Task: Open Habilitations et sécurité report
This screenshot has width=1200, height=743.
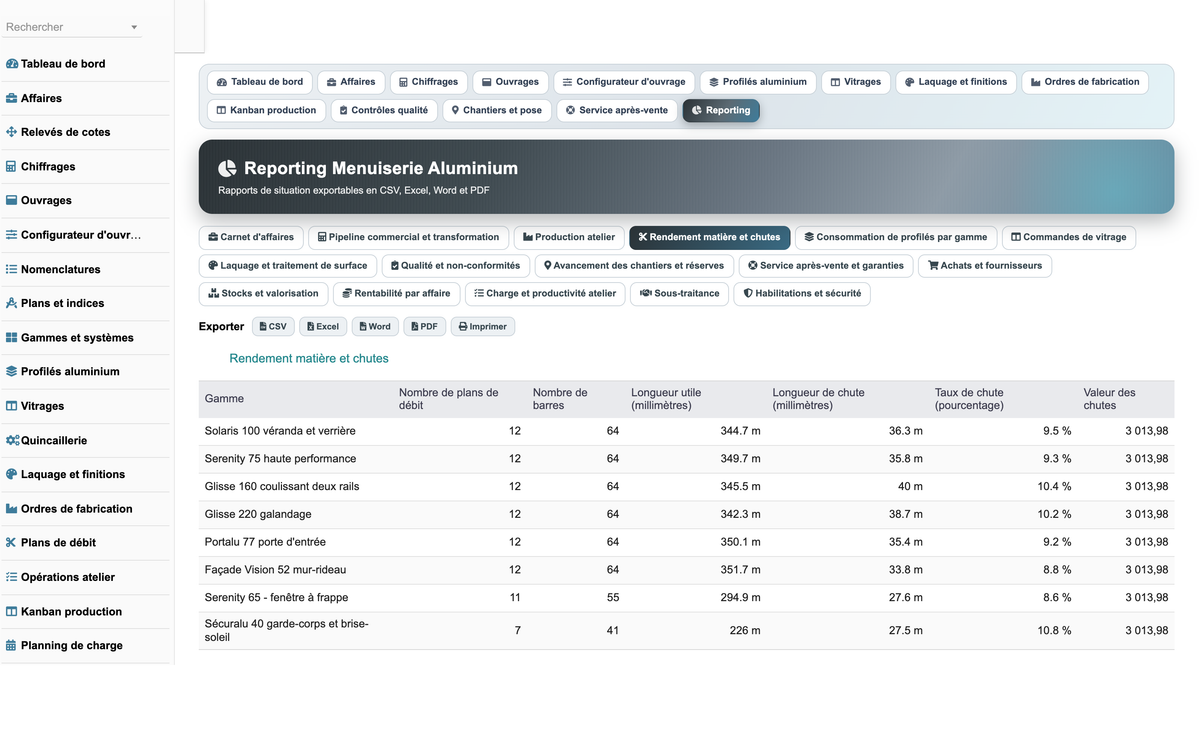Action: coord(802,293)
